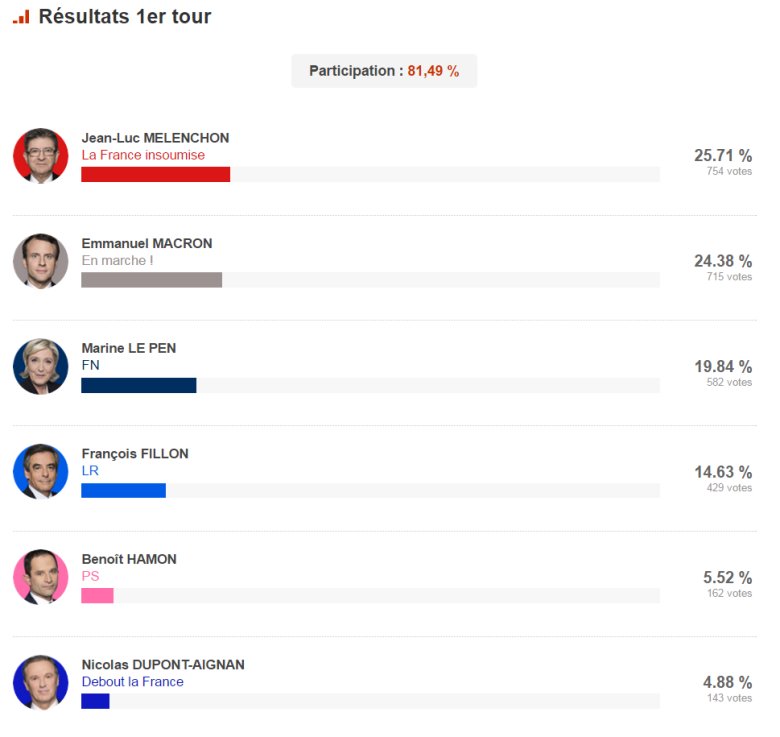
Task: Click the Résultats 1er tour heading
Action: coord(125,16)
